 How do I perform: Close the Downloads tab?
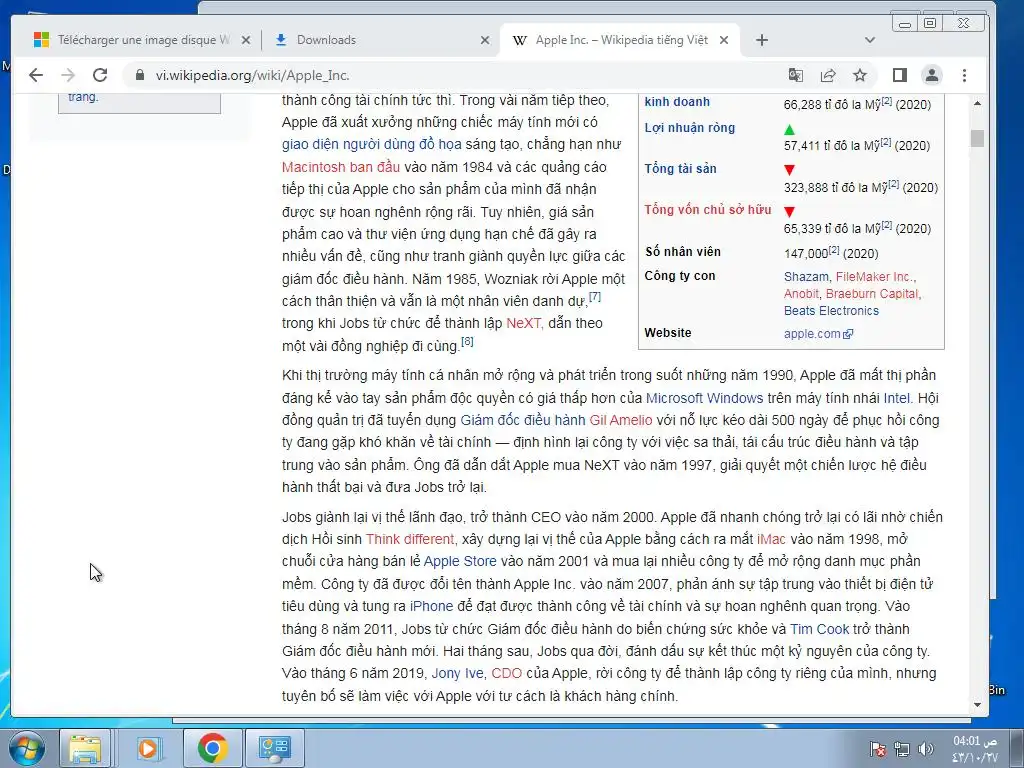click(x=485, y=40)
